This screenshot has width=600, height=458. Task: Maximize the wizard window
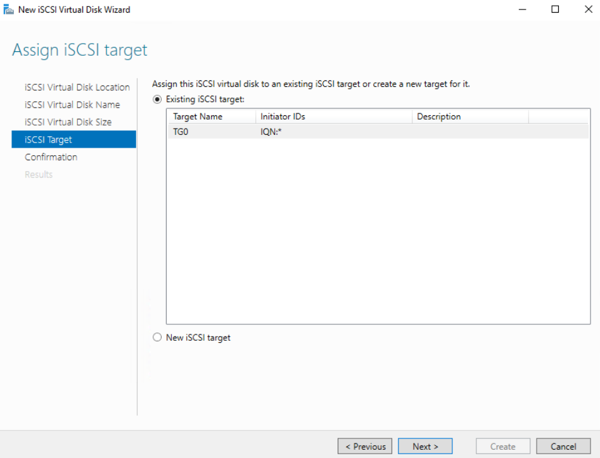(x=555, y=9)
